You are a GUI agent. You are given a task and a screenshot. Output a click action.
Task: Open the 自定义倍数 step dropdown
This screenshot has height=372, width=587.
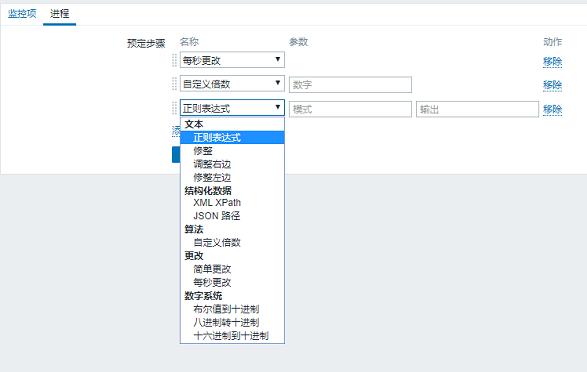click(232, 84)
